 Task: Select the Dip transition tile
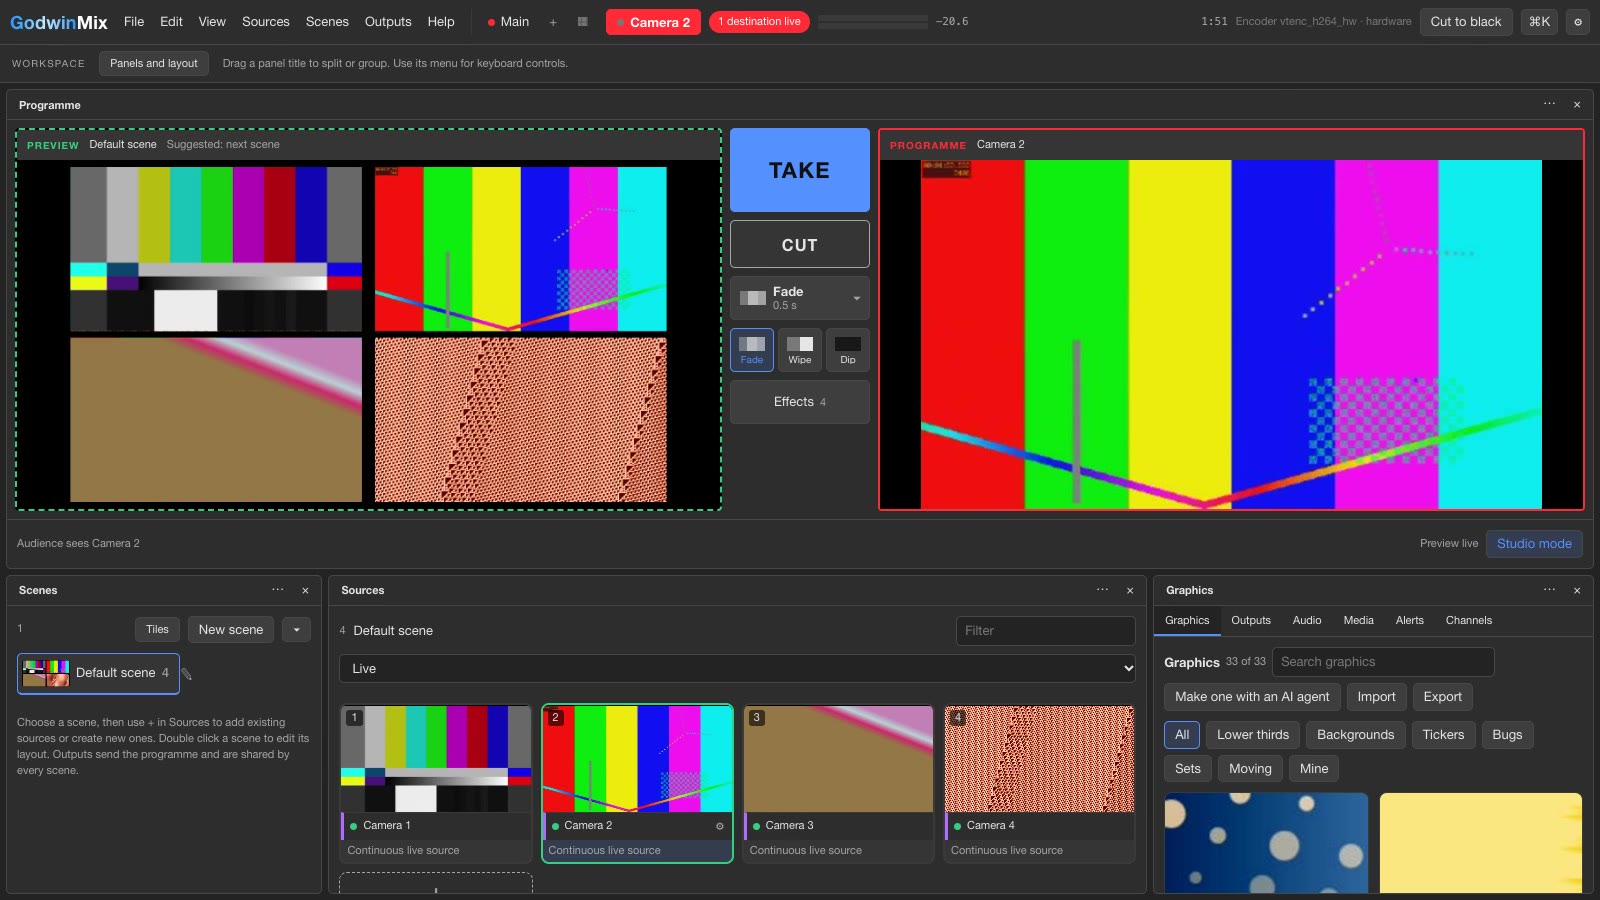tap(848, 350)
